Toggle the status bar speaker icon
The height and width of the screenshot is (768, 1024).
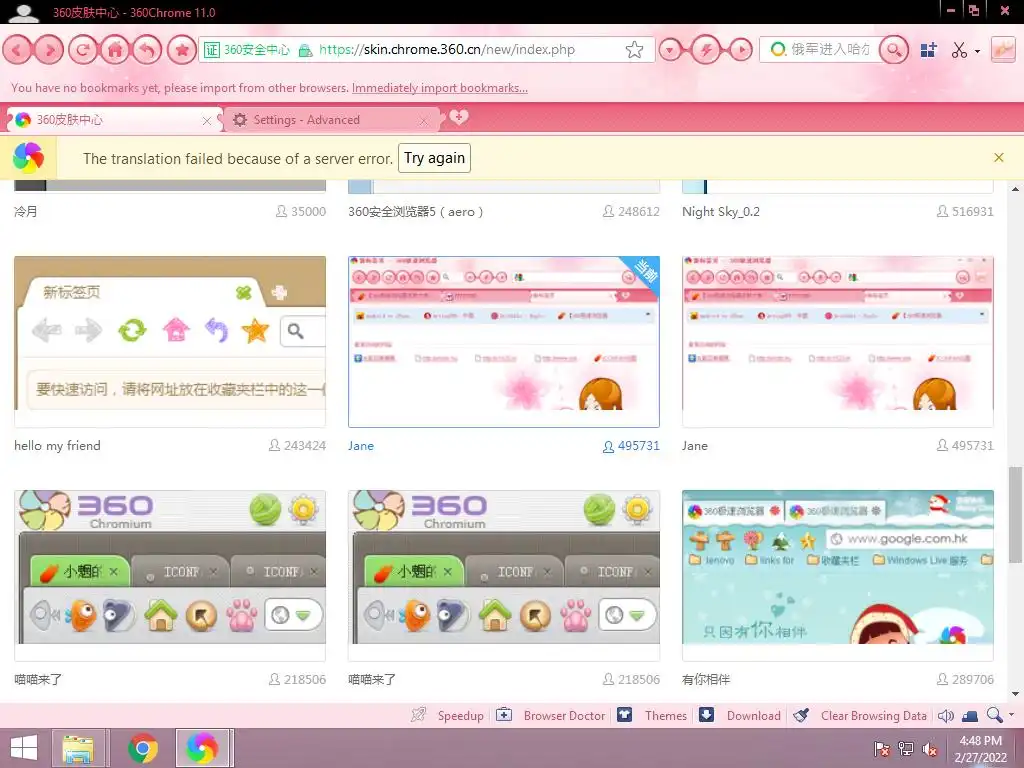tap(946, 716)
